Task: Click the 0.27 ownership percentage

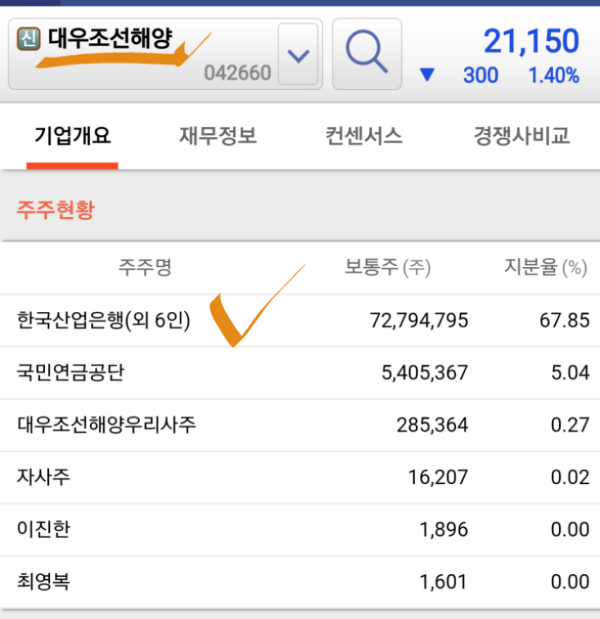Action: pyautogui.click(x=570, y=425)
